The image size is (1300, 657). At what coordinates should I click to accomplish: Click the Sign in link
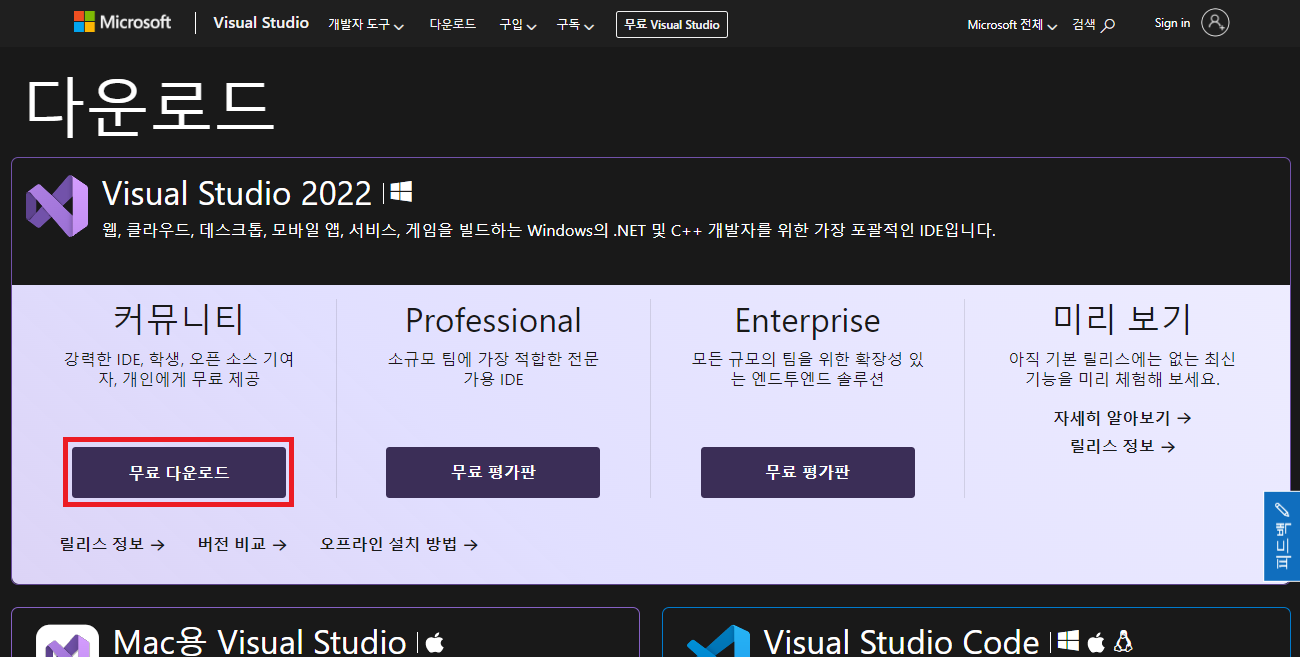(1172, 23)
